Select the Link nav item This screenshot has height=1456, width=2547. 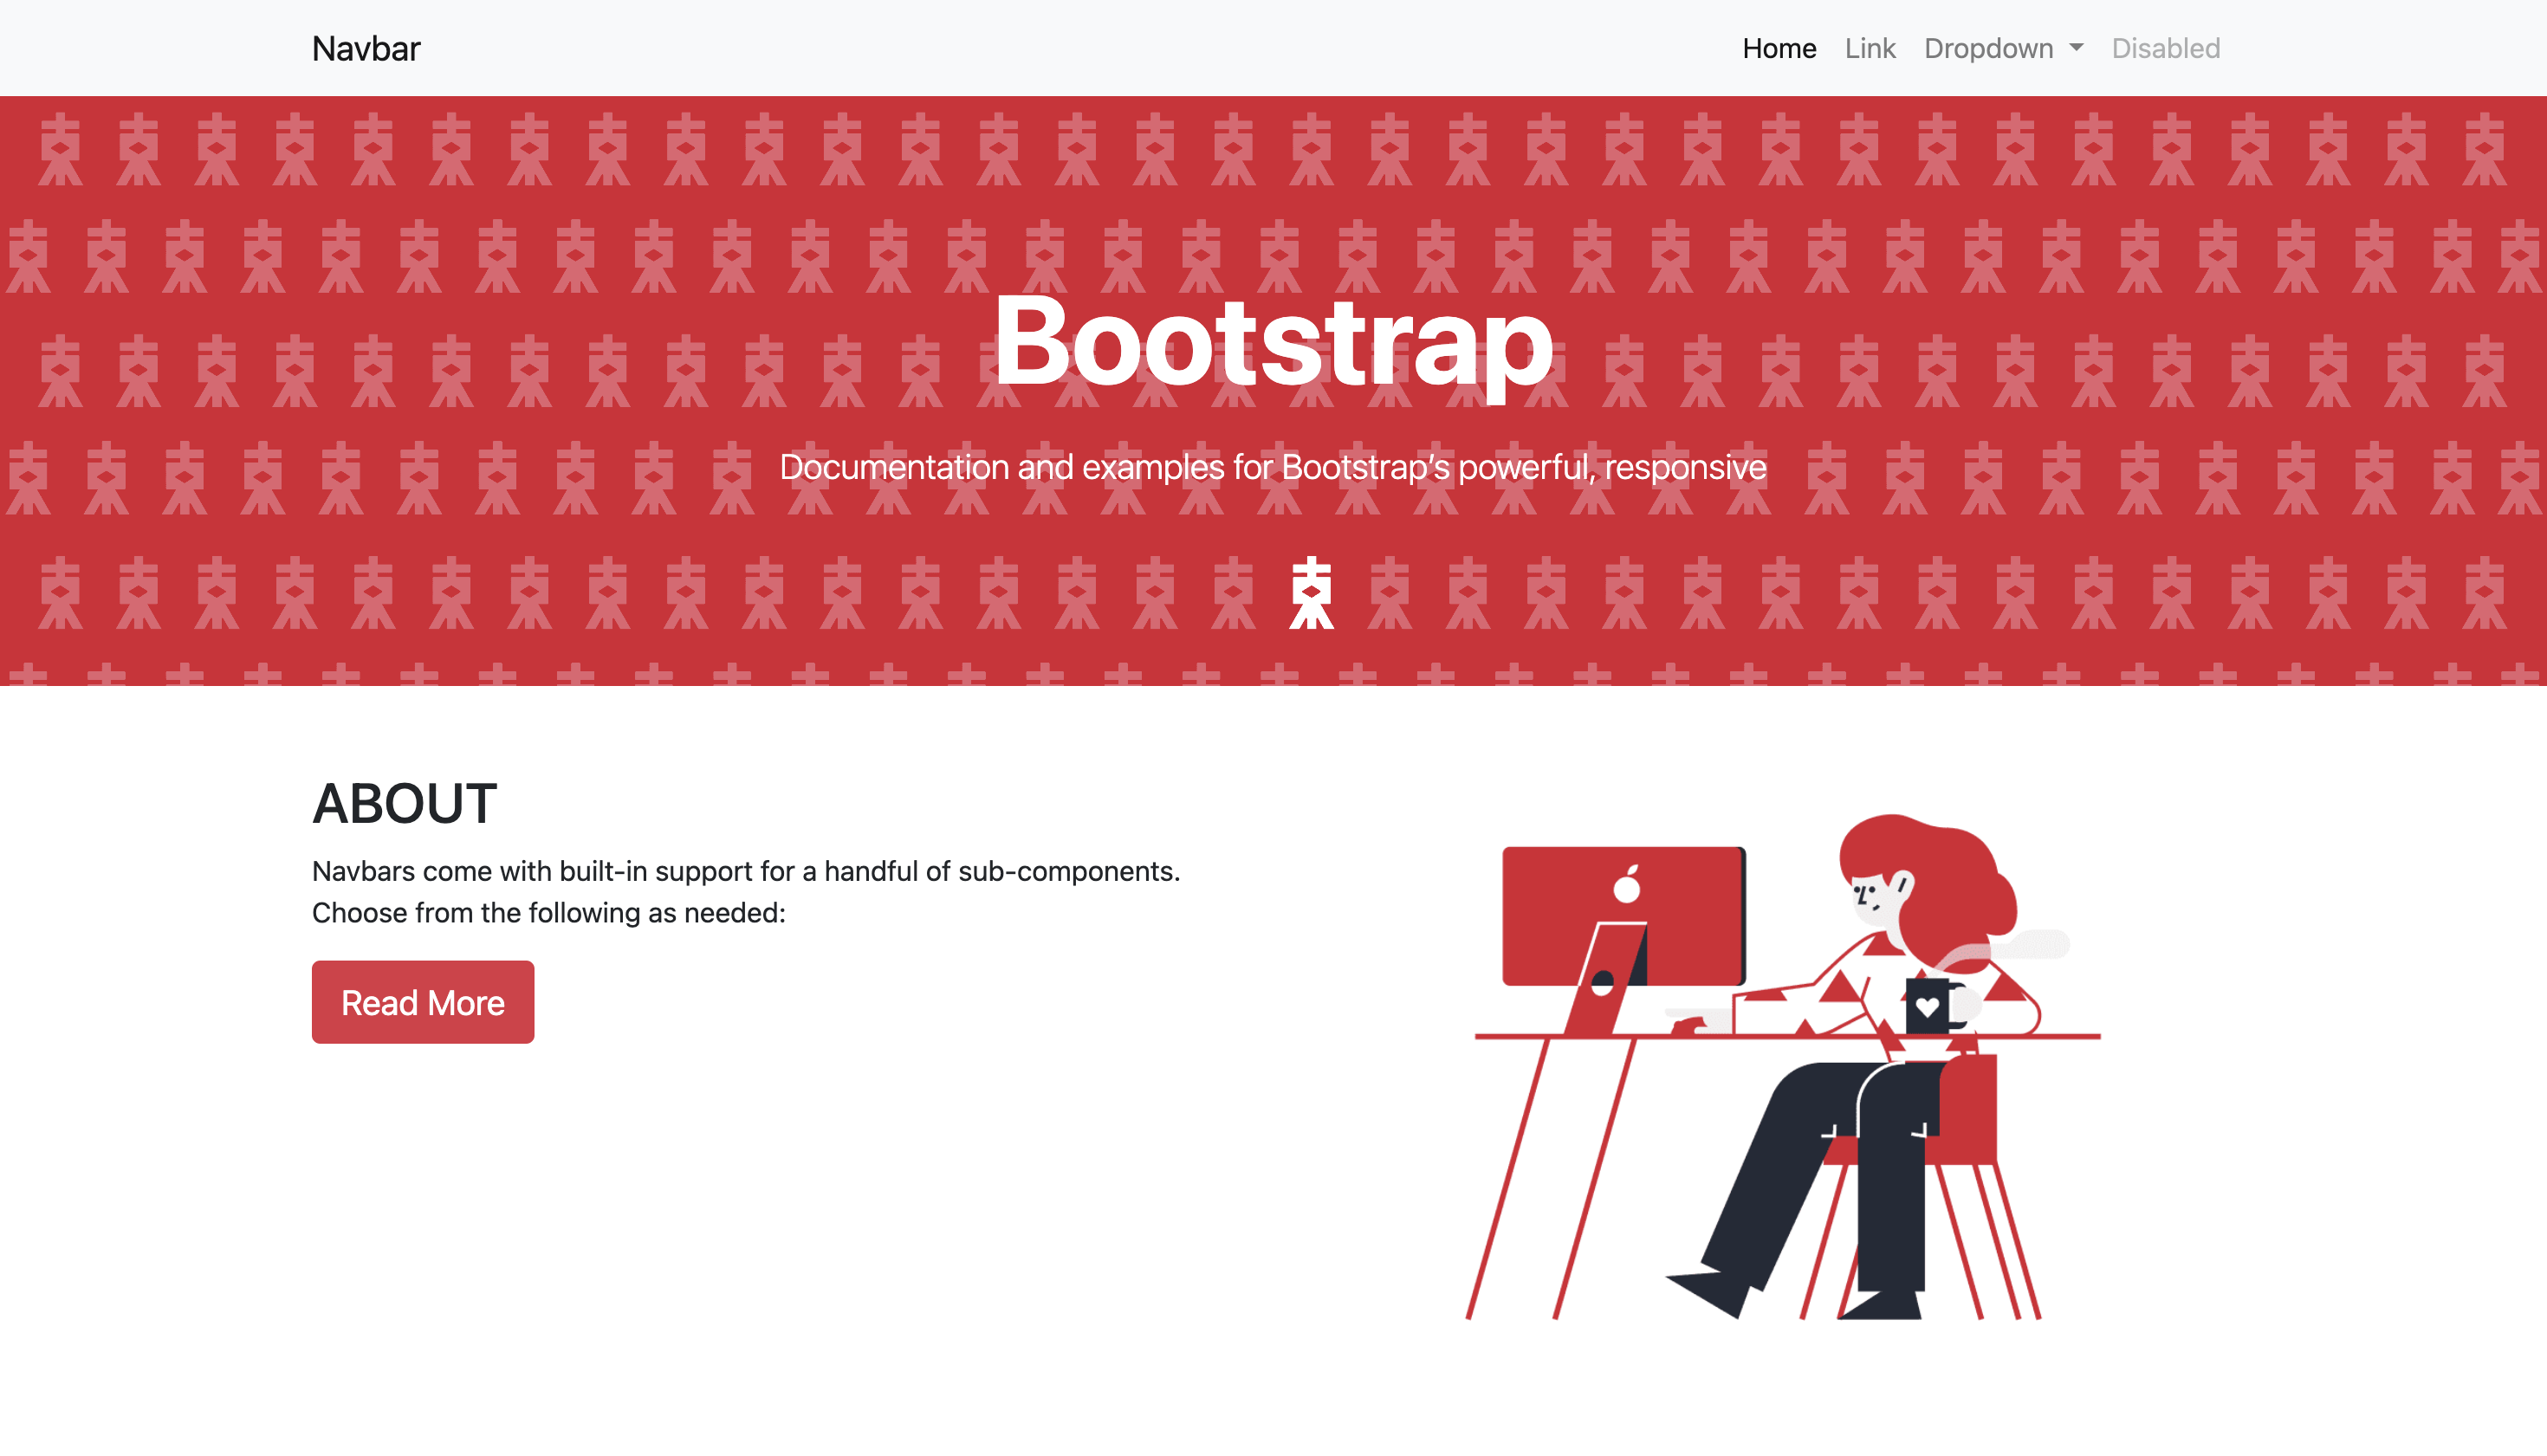pos(1869,48)
